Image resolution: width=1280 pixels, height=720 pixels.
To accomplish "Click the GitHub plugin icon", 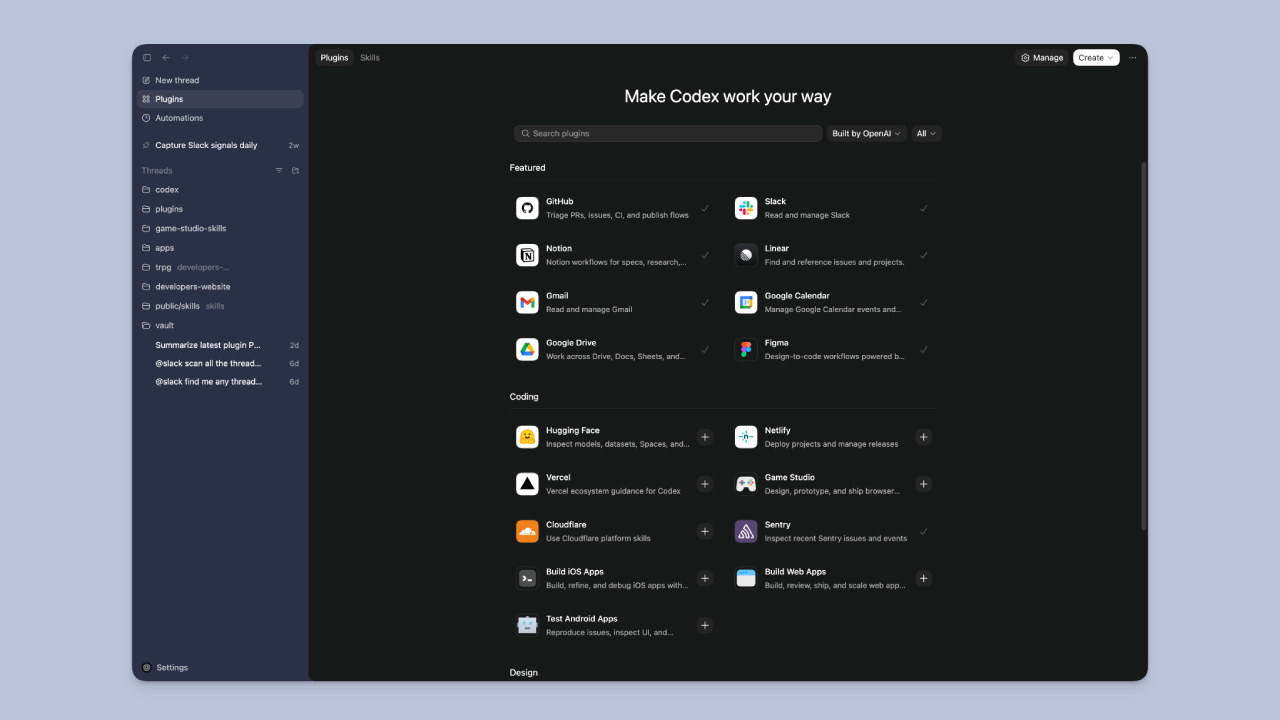I will pos(527,208).
